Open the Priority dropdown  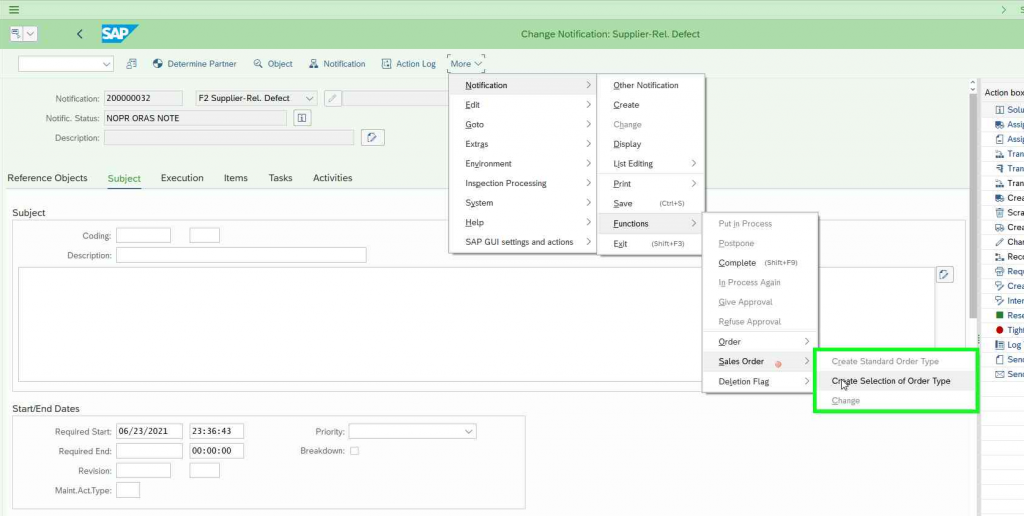point(412,431)
